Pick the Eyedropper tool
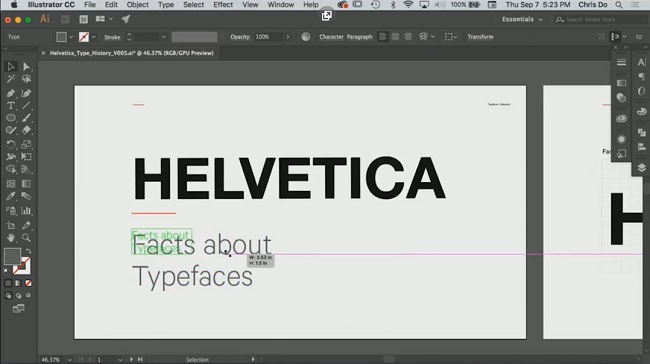This screenshot has width=650, height=364. [11, 196]
